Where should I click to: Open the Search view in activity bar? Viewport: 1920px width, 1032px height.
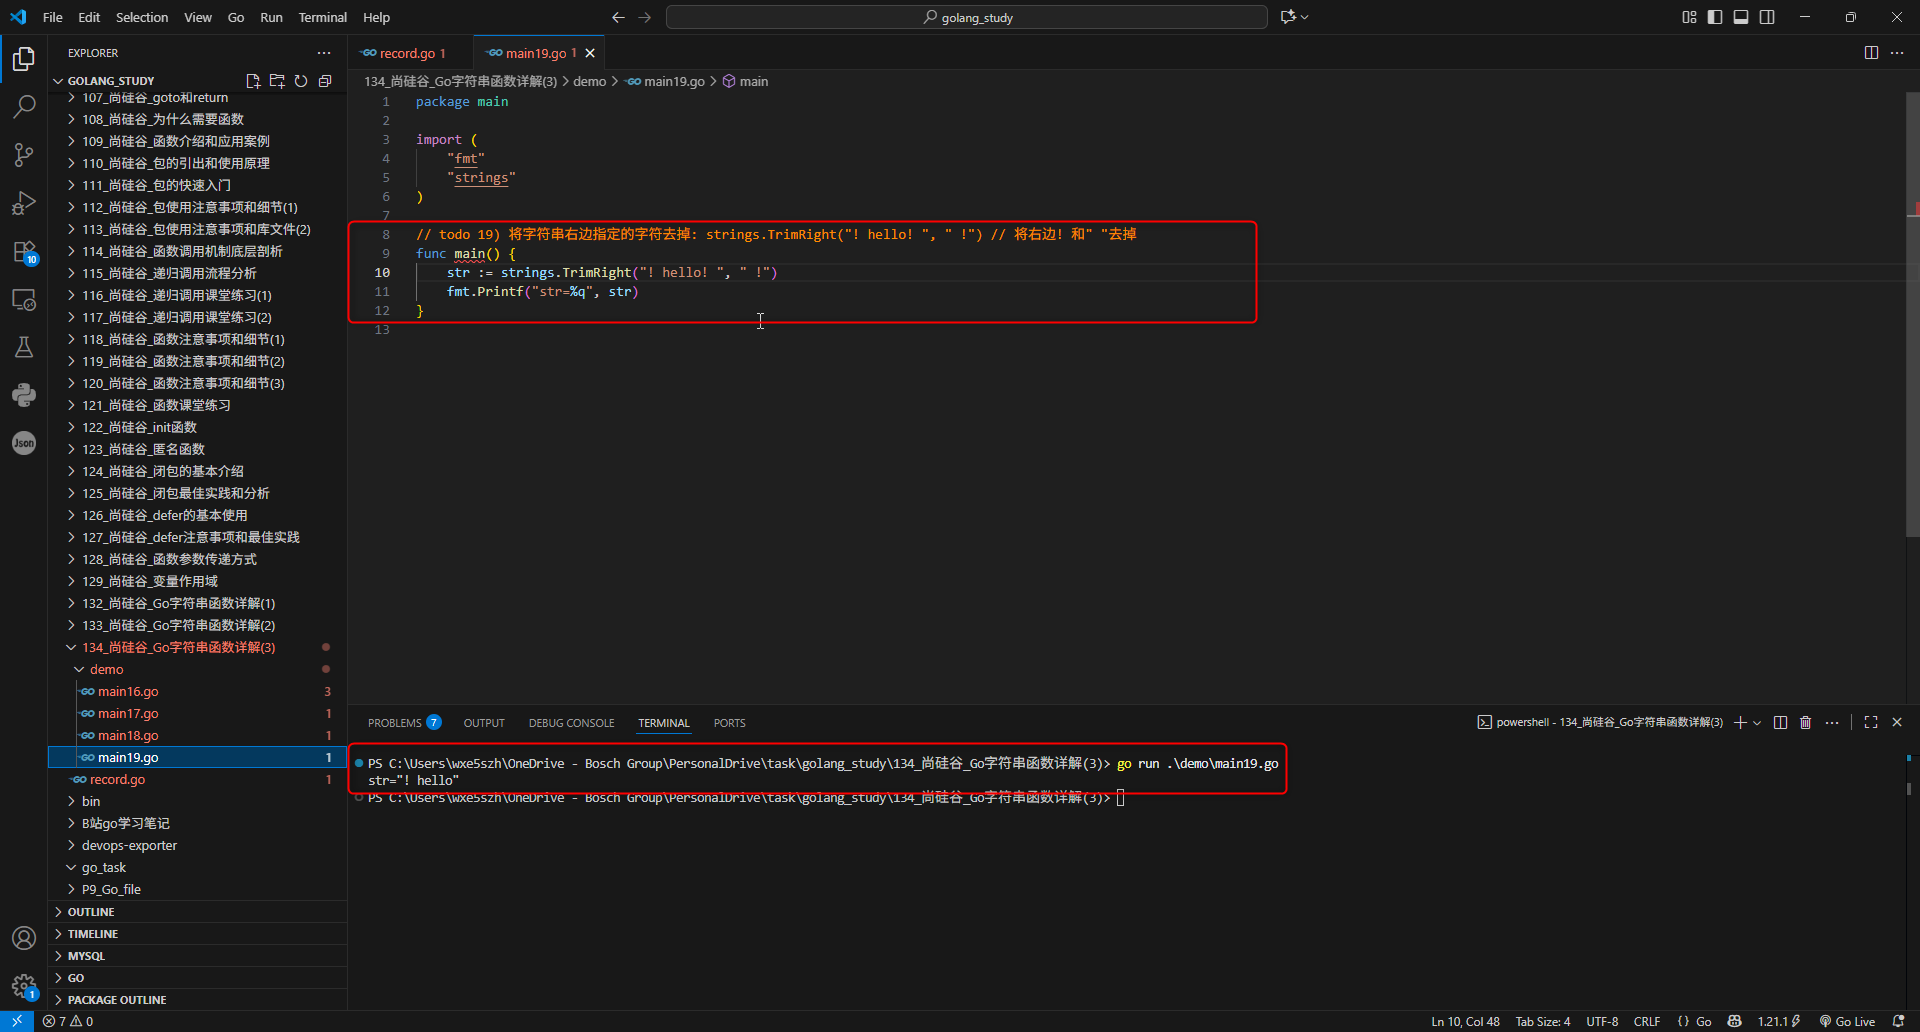24,106
